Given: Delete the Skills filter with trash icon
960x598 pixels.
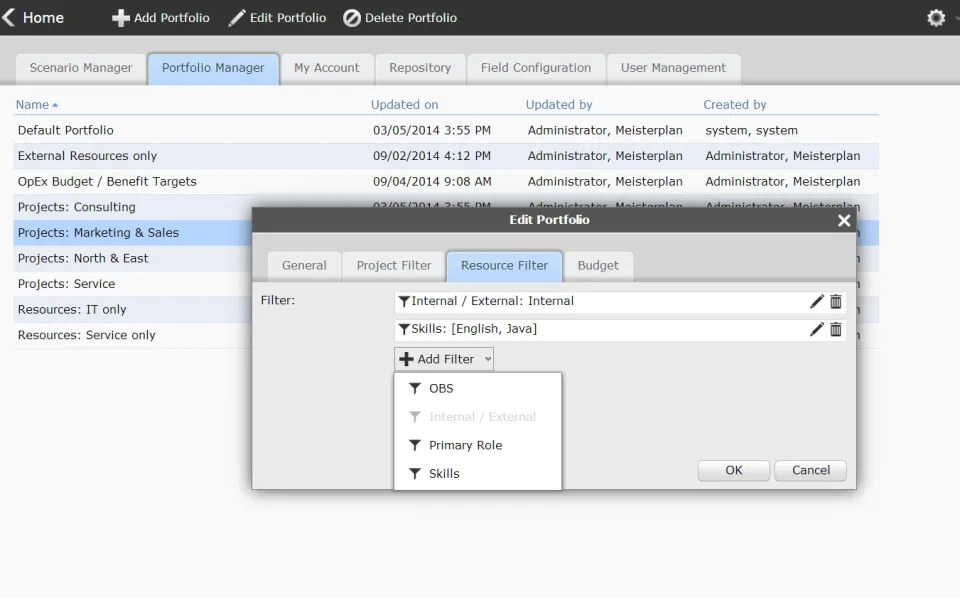Looking at the screenshot, I should tap(836, 329).
